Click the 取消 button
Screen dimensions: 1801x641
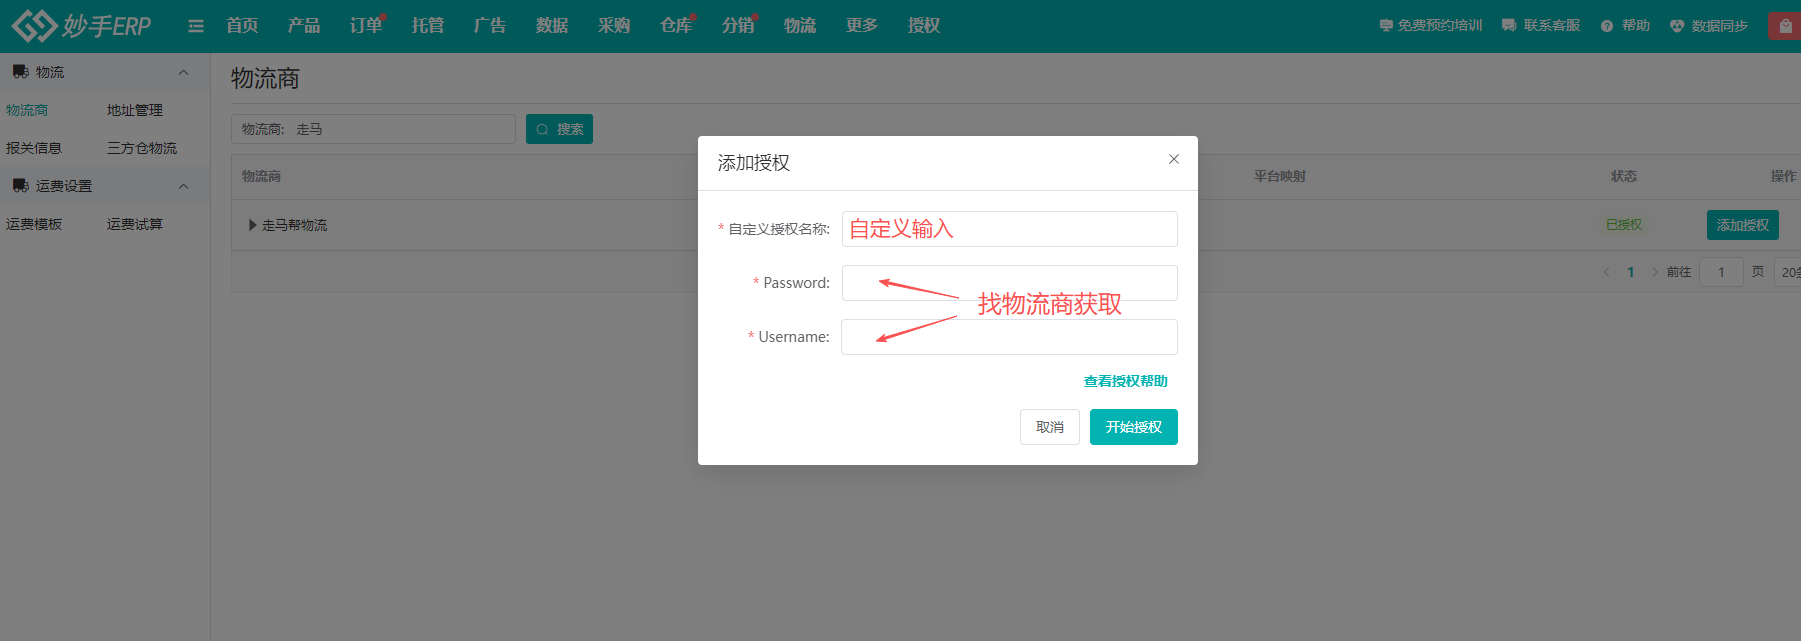(1050, 427)
